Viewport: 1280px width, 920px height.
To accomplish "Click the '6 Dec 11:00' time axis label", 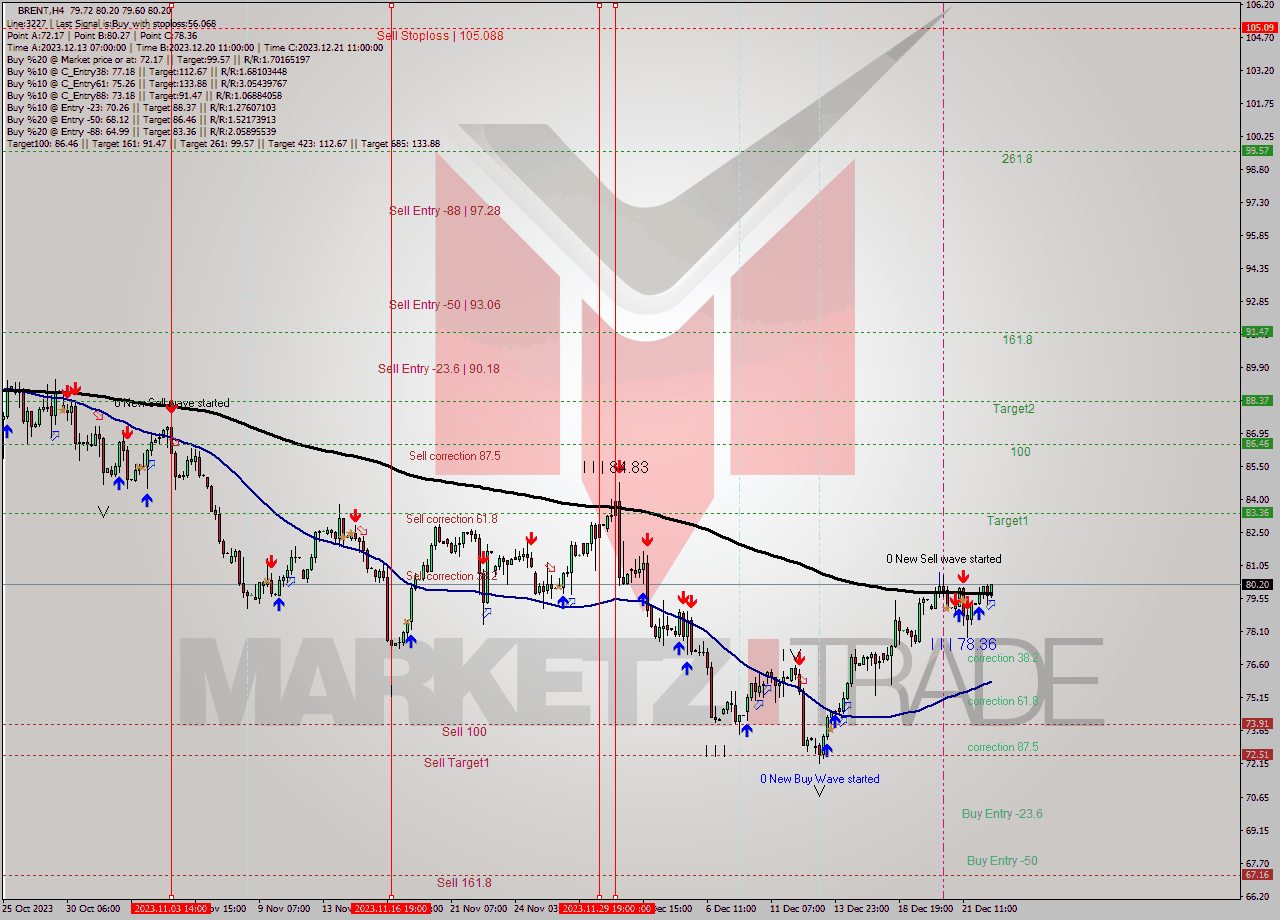I will point(731,909).
